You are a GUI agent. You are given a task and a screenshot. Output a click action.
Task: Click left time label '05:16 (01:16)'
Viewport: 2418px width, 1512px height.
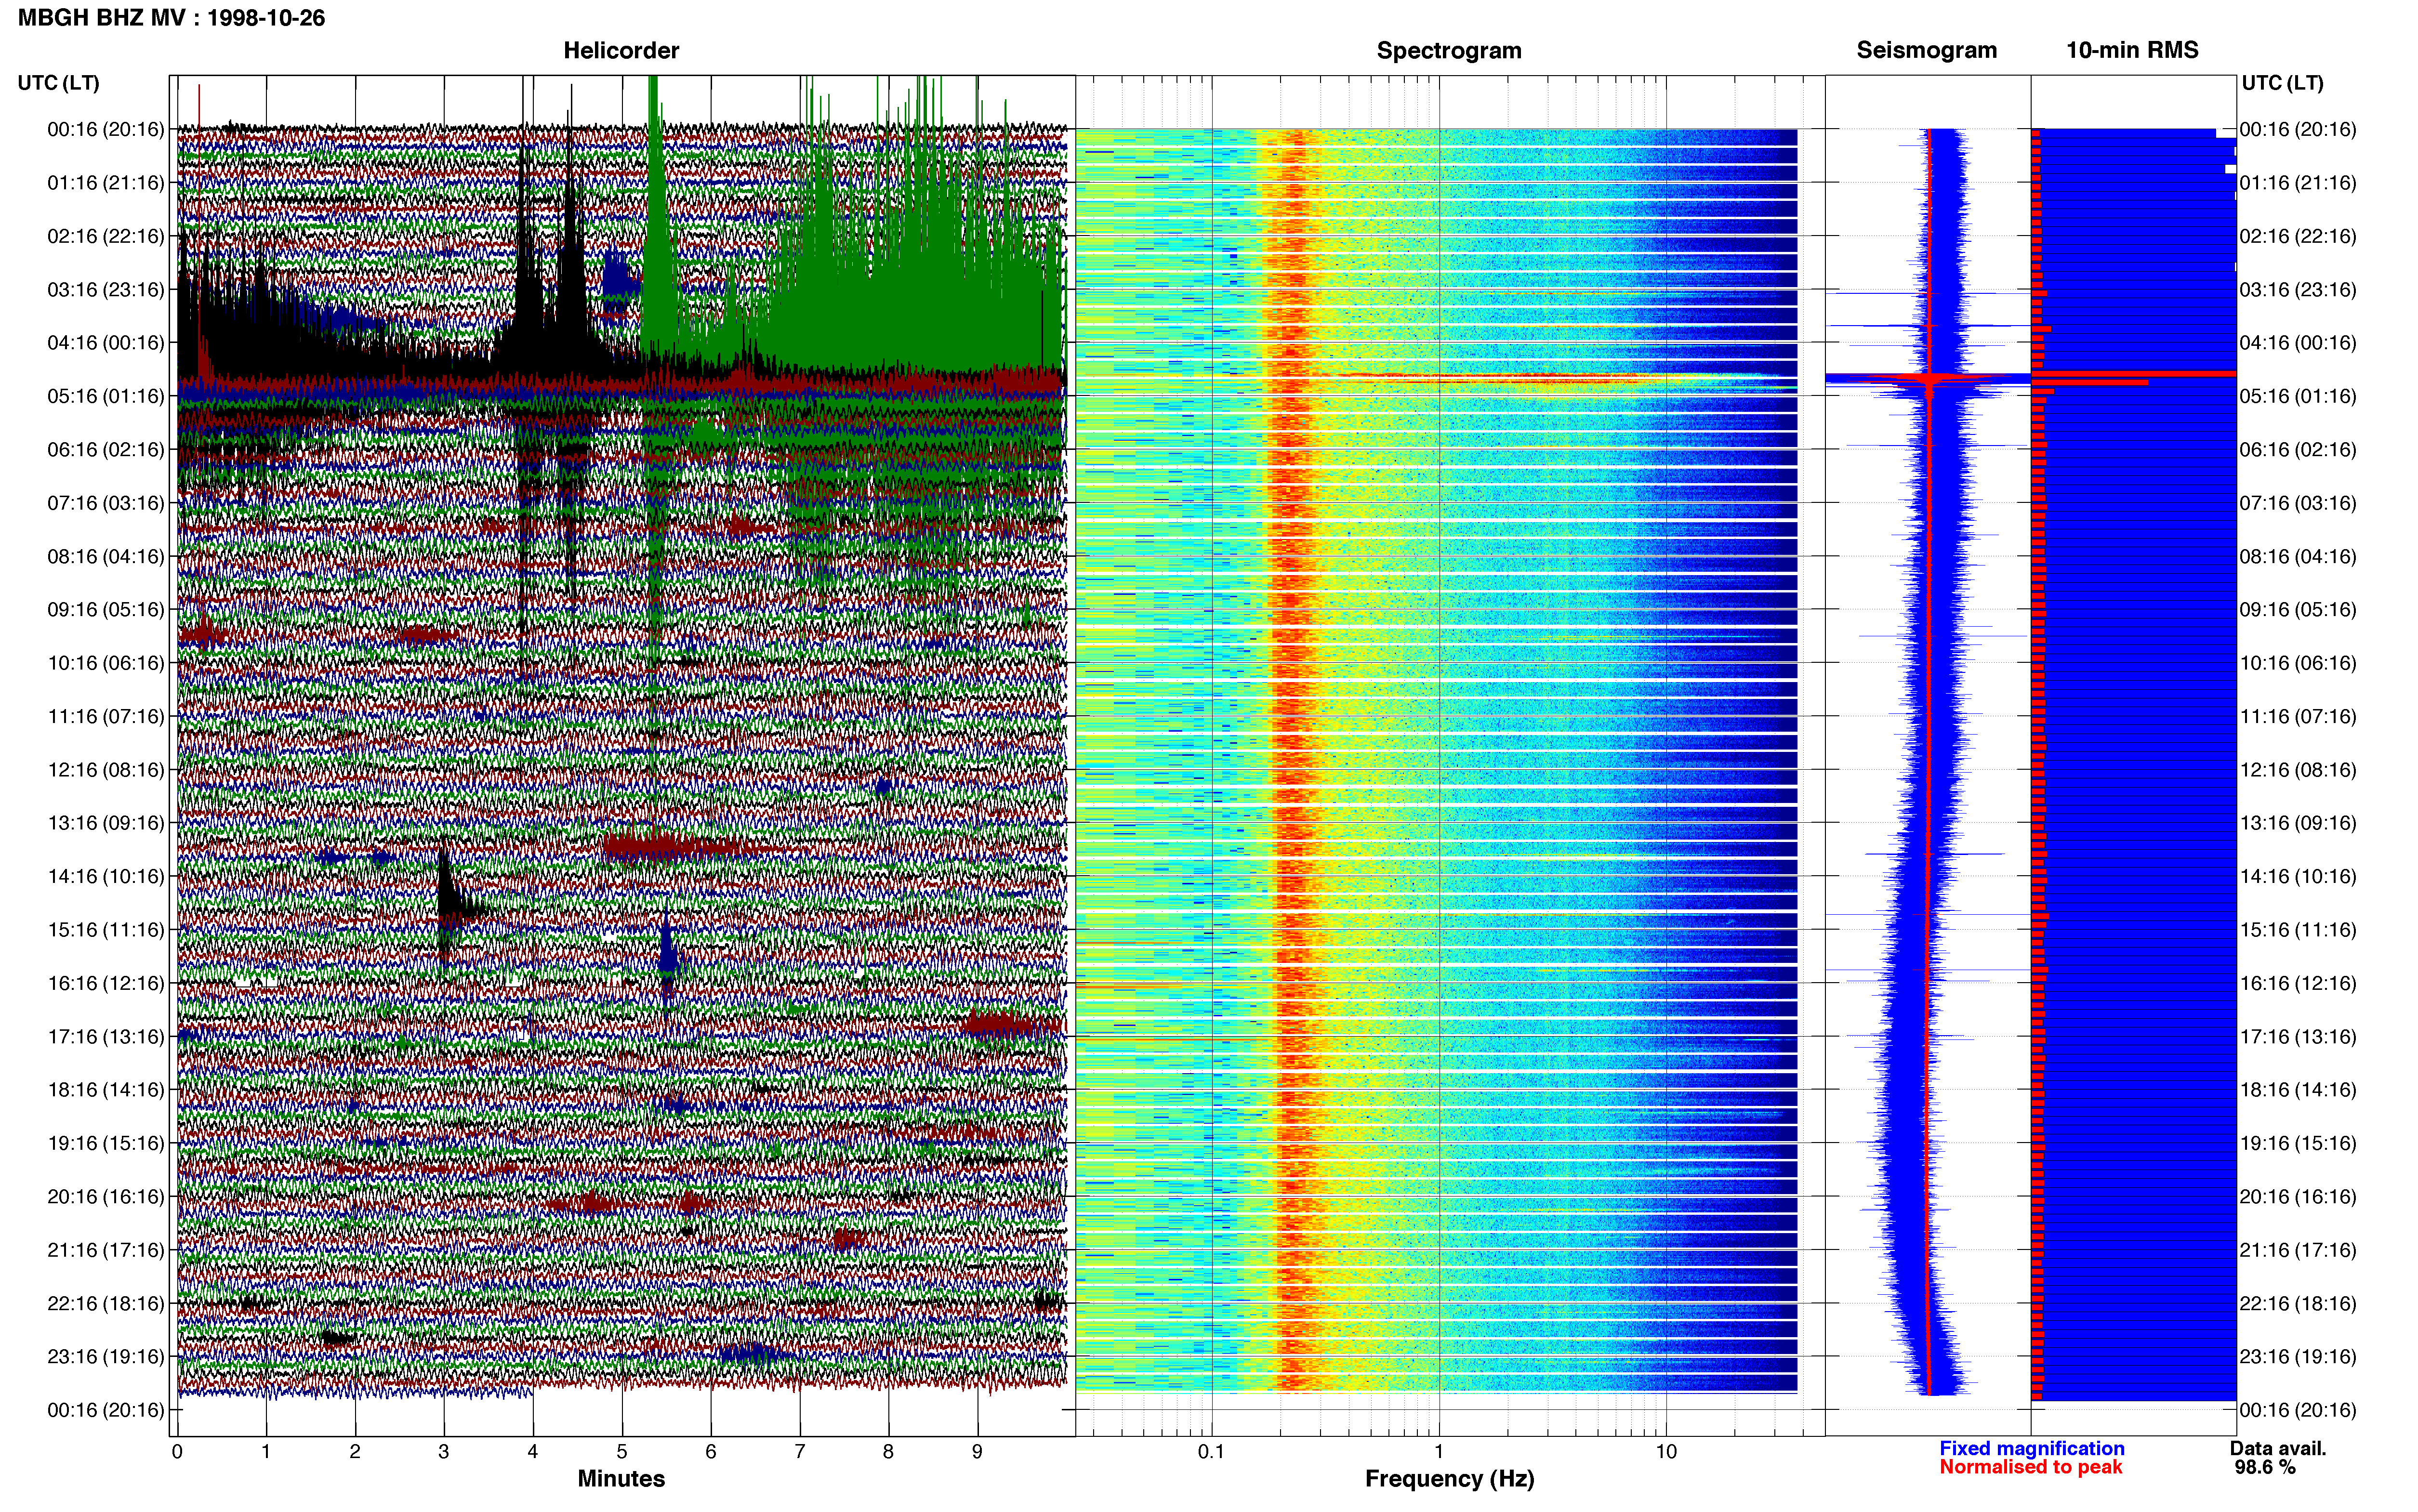pos(106,396)
